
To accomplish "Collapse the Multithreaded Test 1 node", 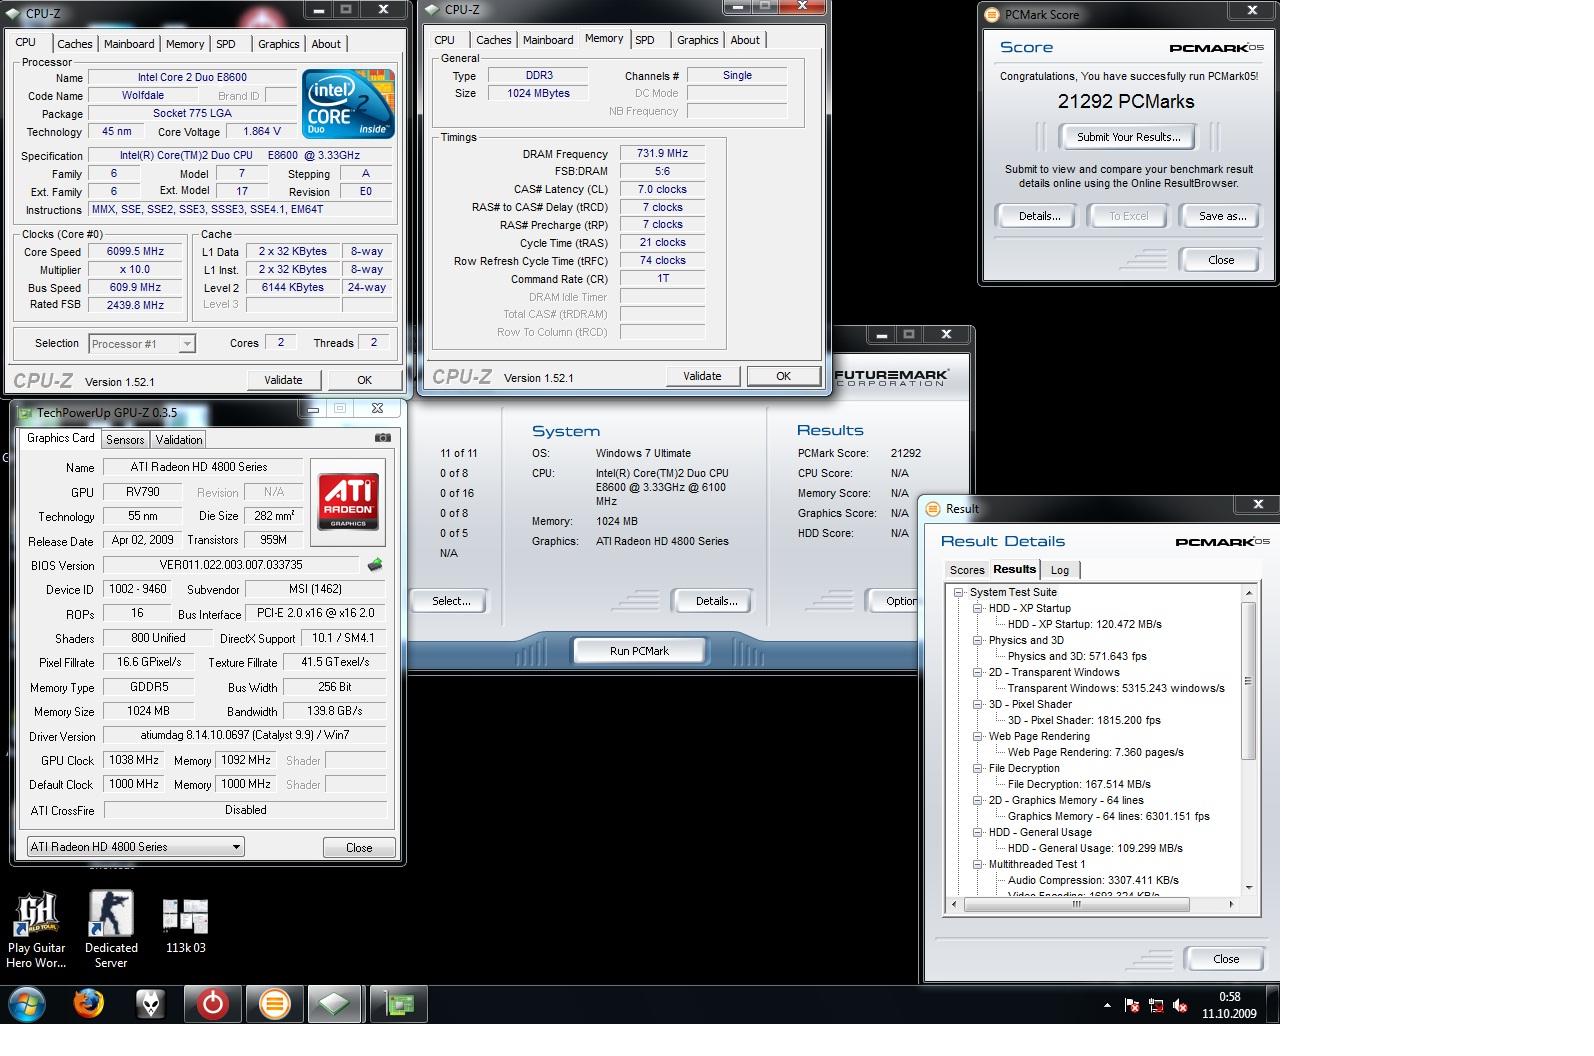I will (977, 864).
